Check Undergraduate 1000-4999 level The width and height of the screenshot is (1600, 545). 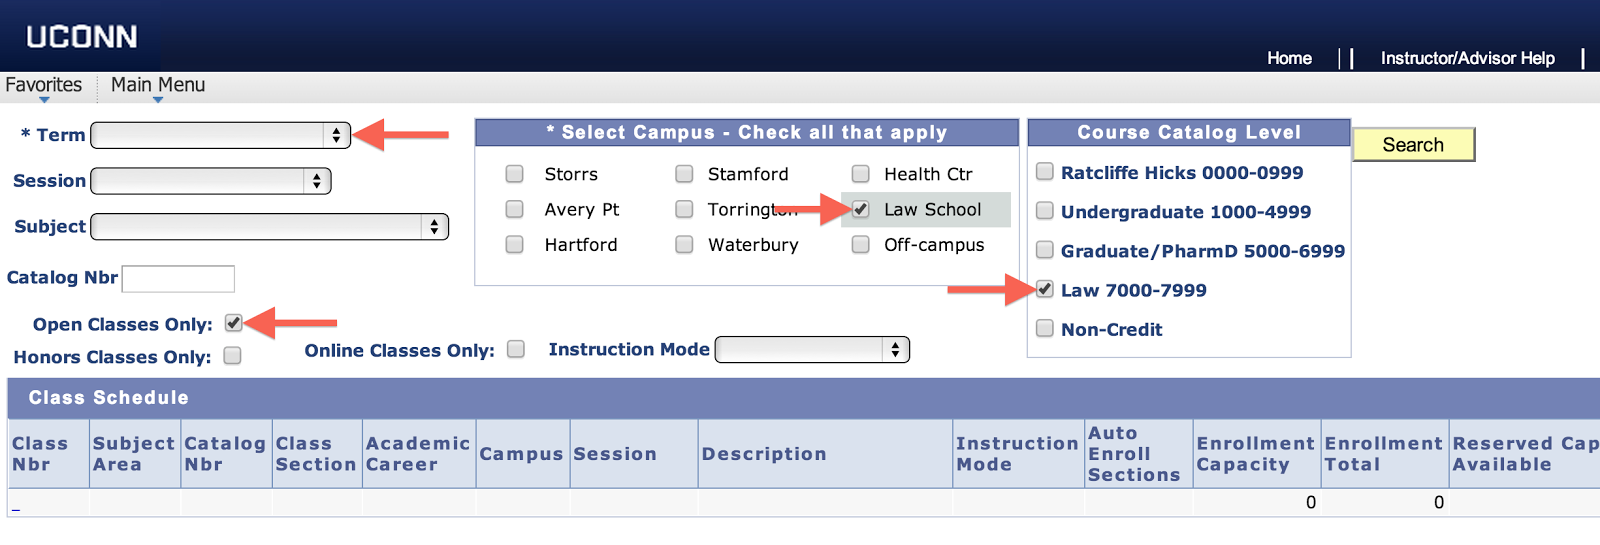click(x=1045, y=211)
